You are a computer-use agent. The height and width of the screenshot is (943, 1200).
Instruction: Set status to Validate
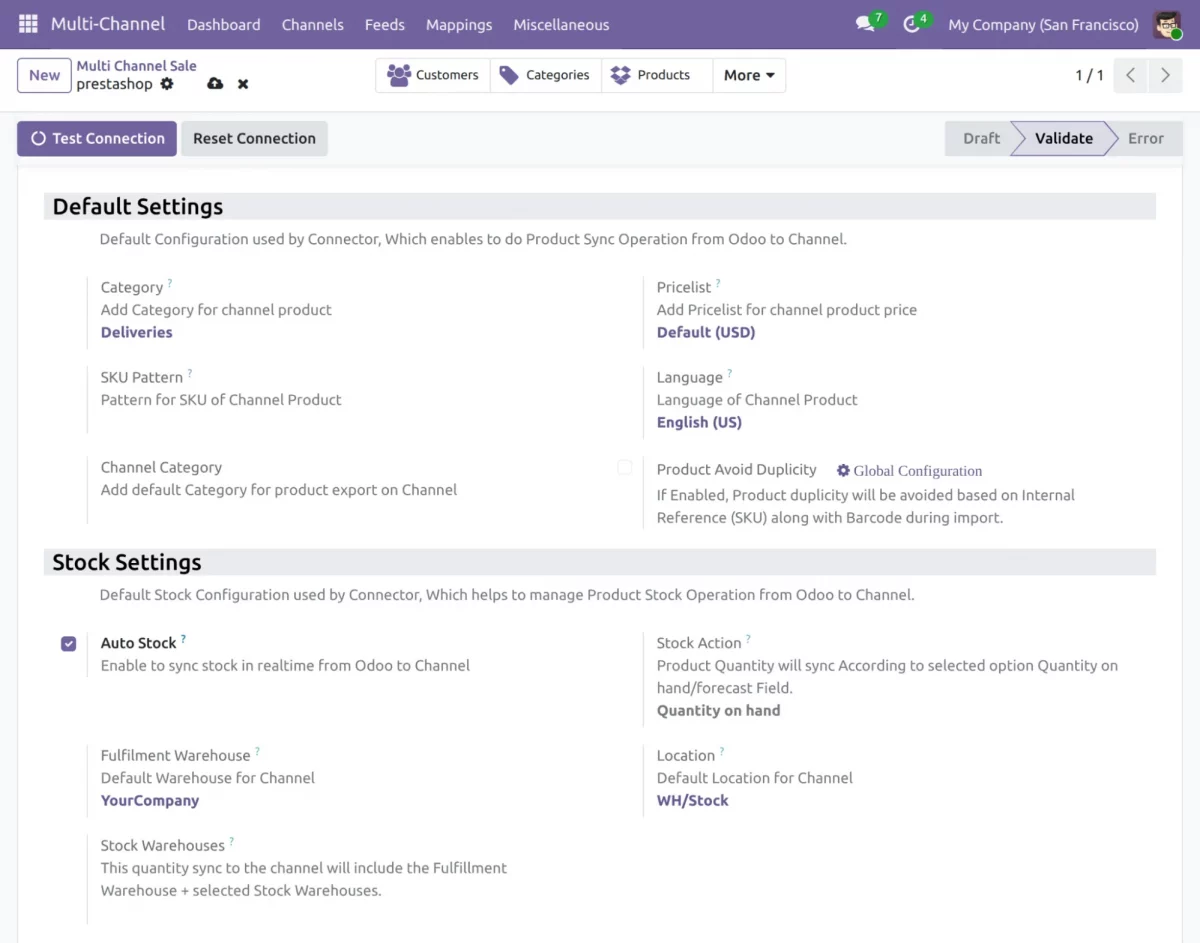1064,138
